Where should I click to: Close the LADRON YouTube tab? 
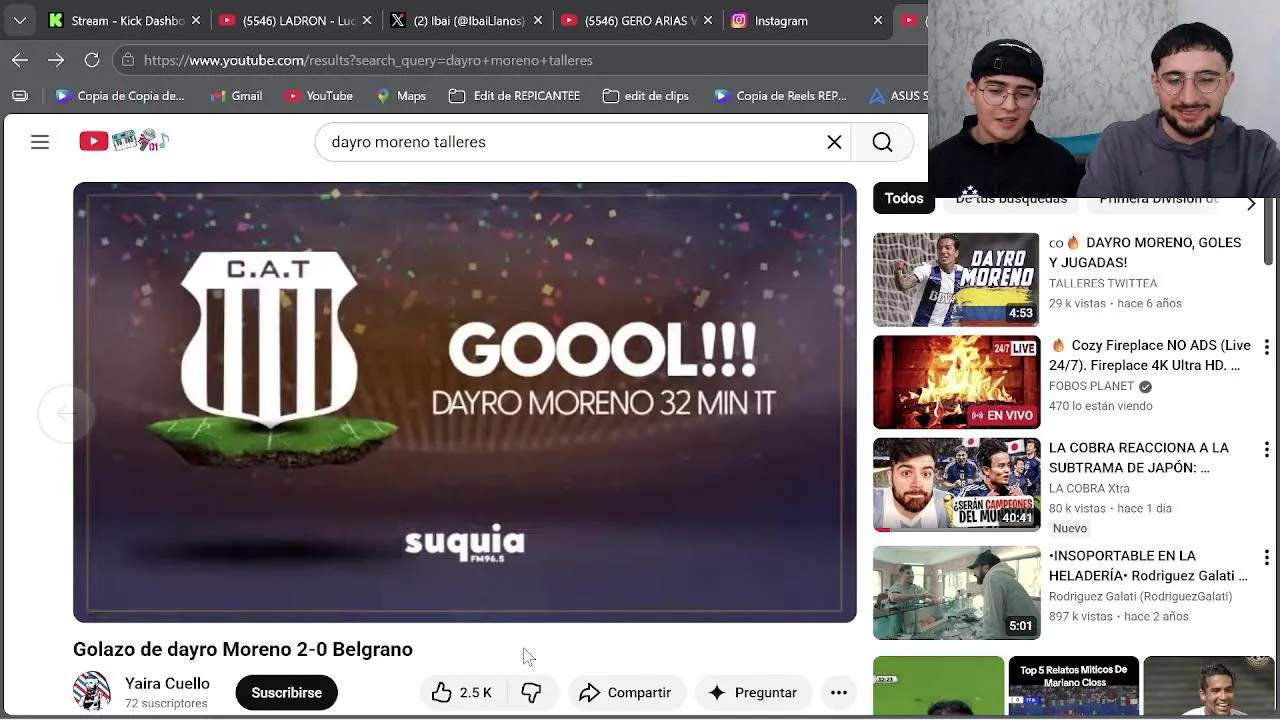(367, 20)
